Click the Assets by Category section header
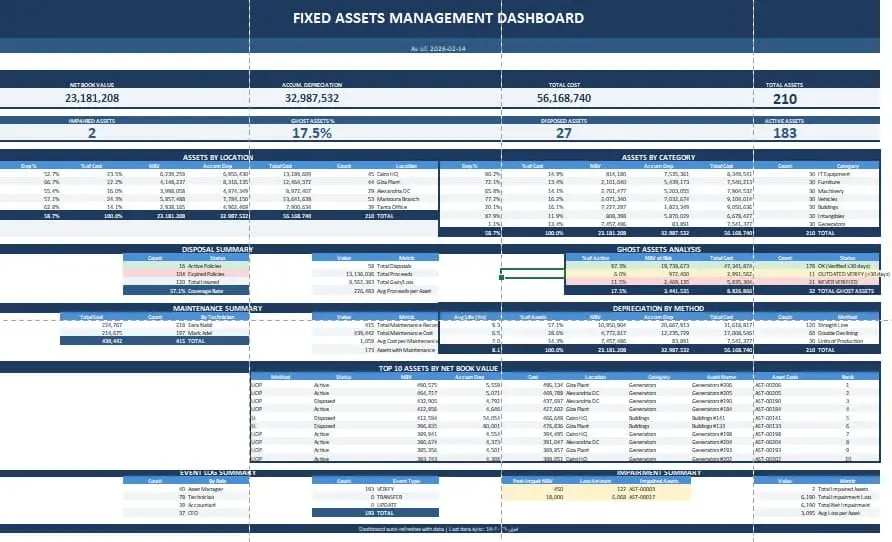This screenshot has width=892, height=542. click(x=658, y=157)
